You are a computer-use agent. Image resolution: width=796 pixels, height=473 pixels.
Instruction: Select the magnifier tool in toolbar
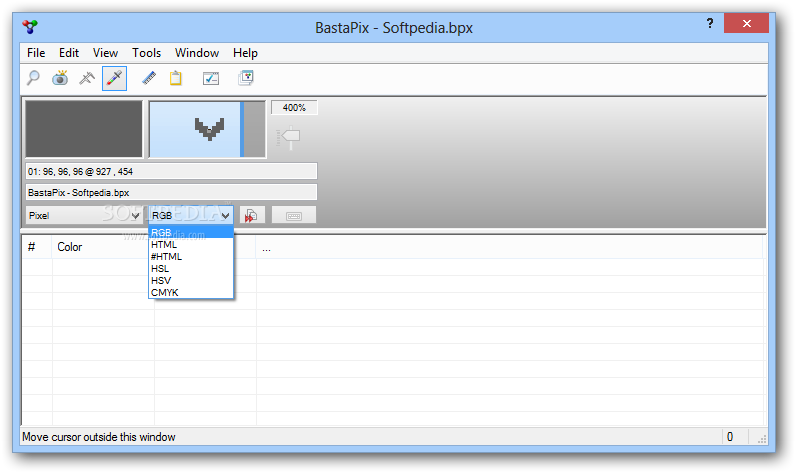point(34,78)
